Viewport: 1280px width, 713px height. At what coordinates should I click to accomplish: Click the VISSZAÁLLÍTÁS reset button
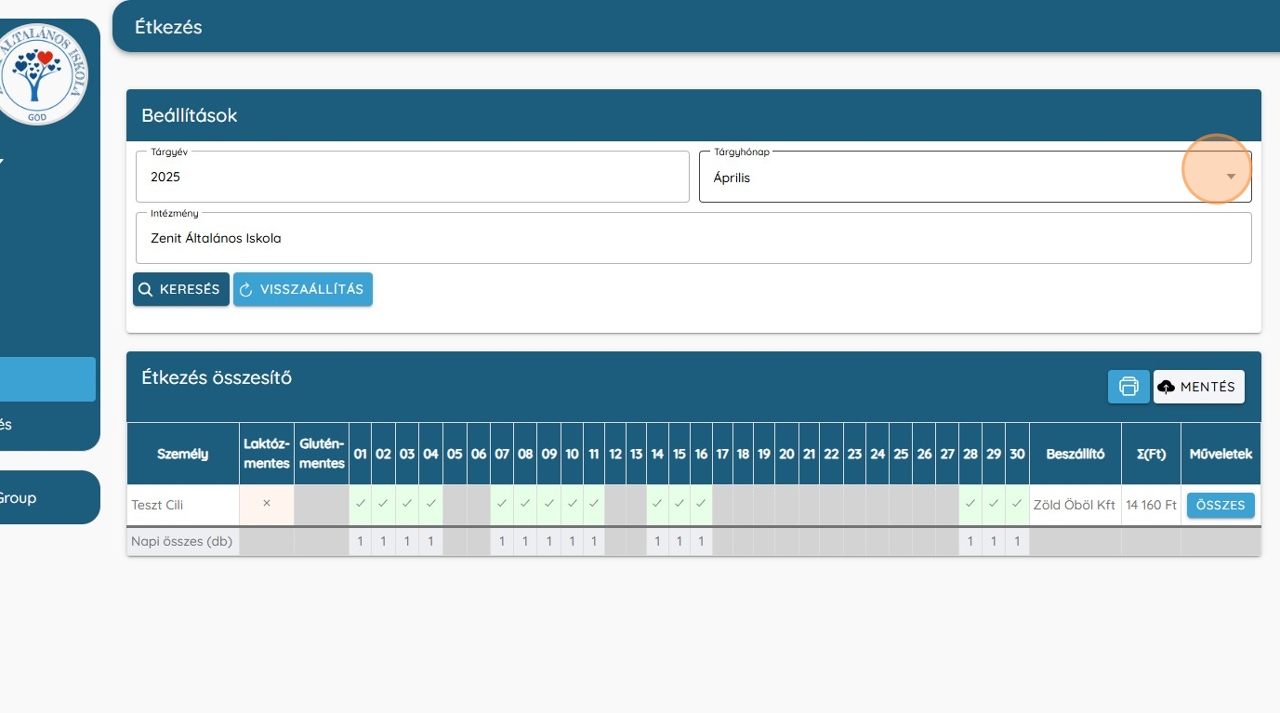(303, 289)
